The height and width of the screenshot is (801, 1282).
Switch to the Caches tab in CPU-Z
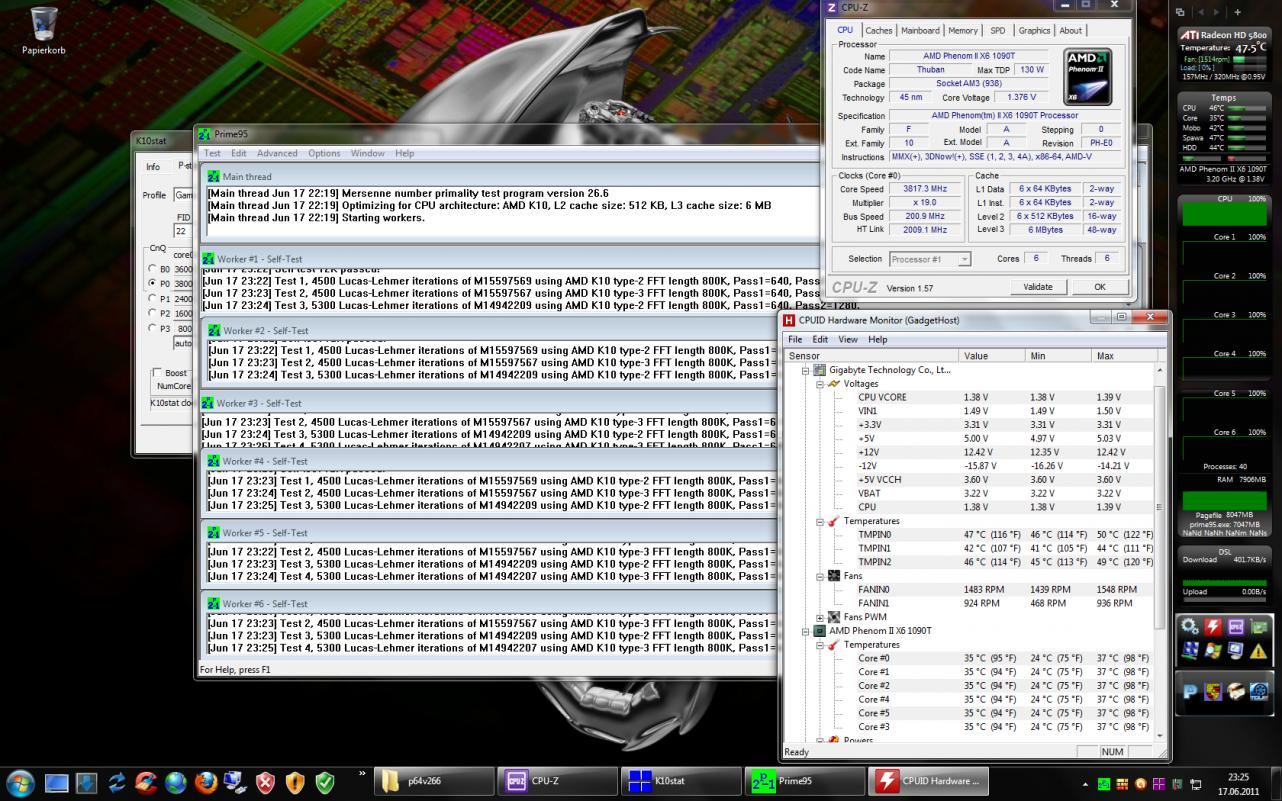(879, 31)
